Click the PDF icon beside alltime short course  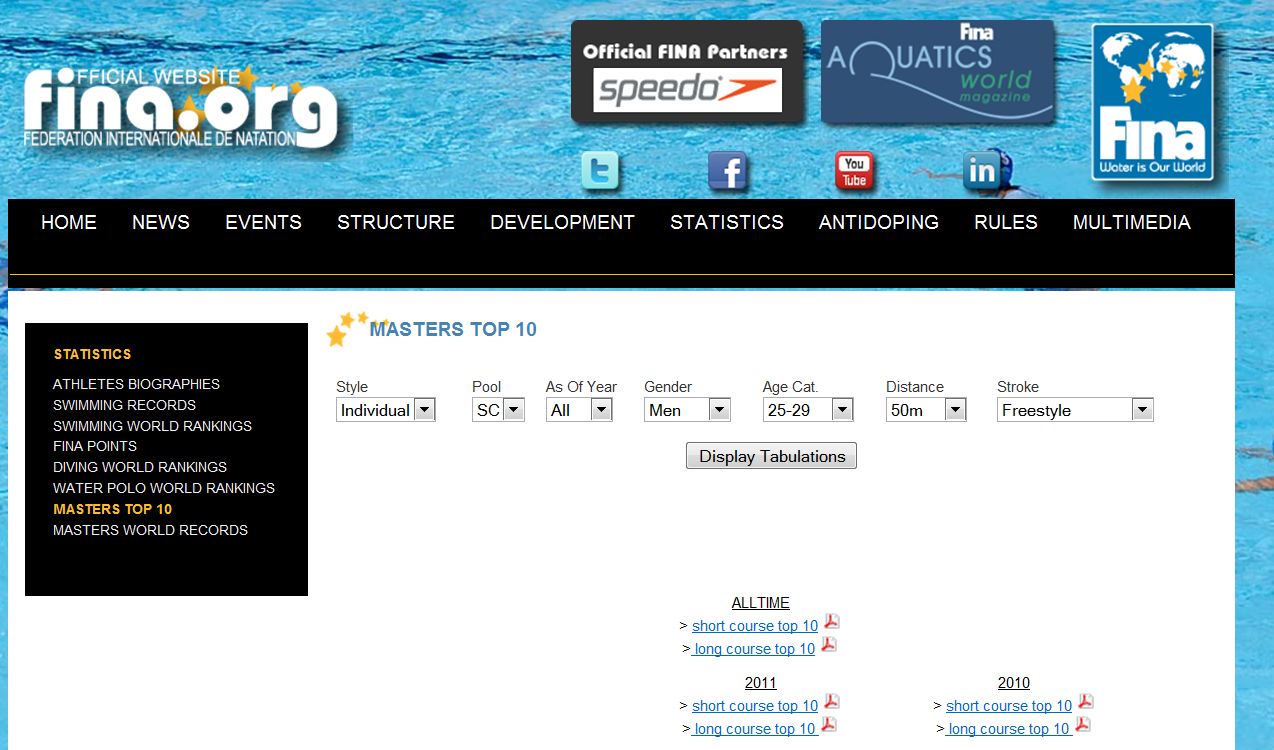831,622
